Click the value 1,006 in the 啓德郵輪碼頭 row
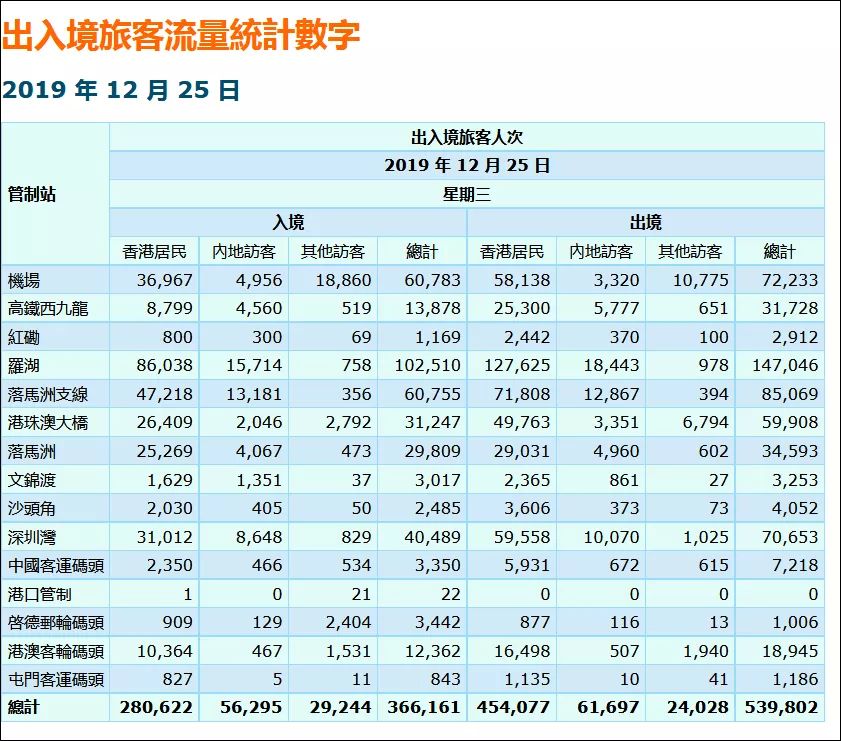The width and height of the screenshot is (841, 741). (x=795, y=623)
